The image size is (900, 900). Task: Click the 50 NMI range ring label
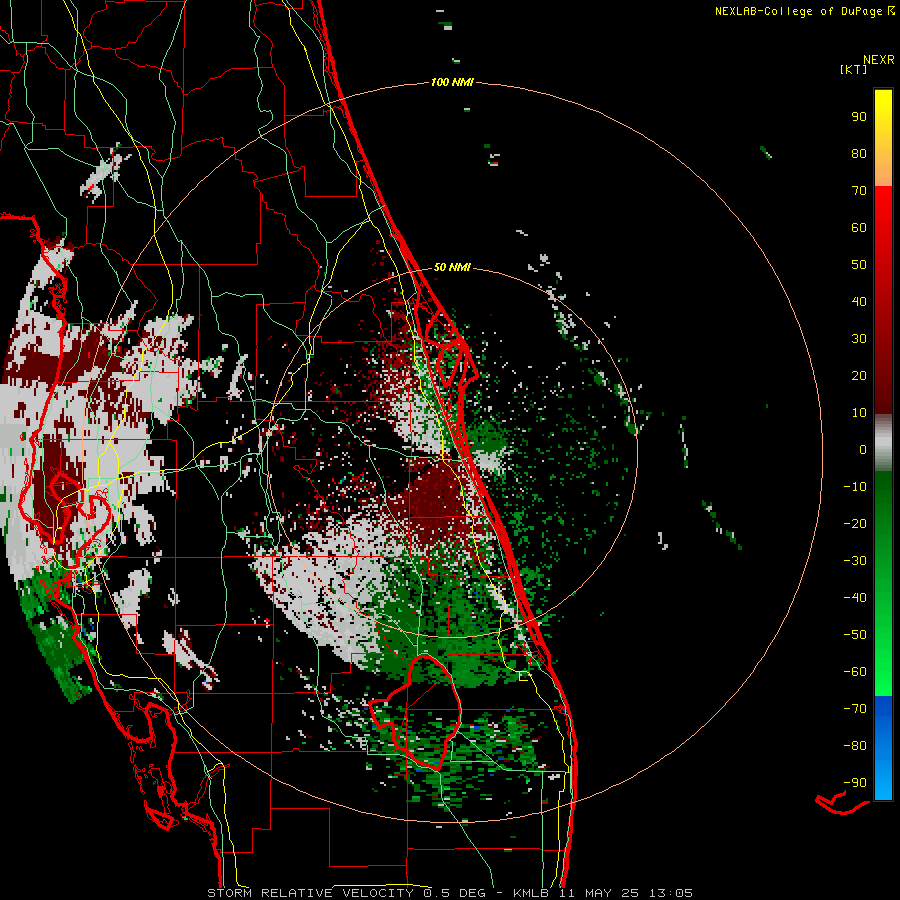tap(452, 267)
